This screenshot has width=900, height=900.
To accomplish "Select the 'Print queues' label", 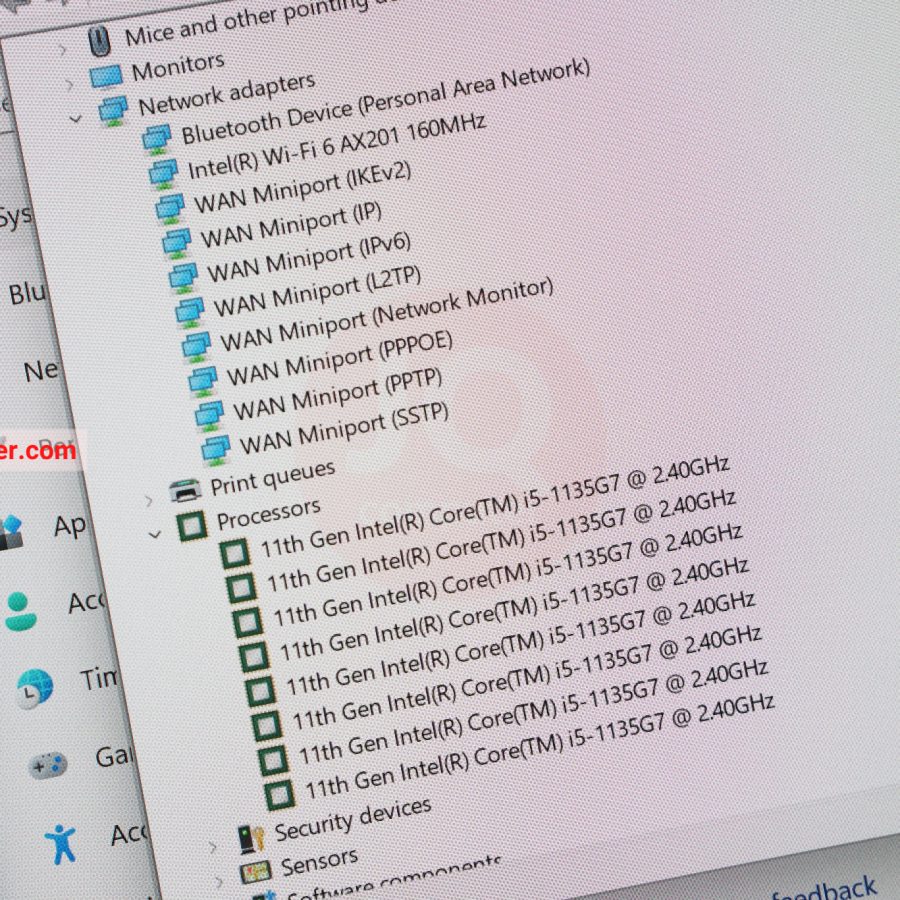I will 273,478.
